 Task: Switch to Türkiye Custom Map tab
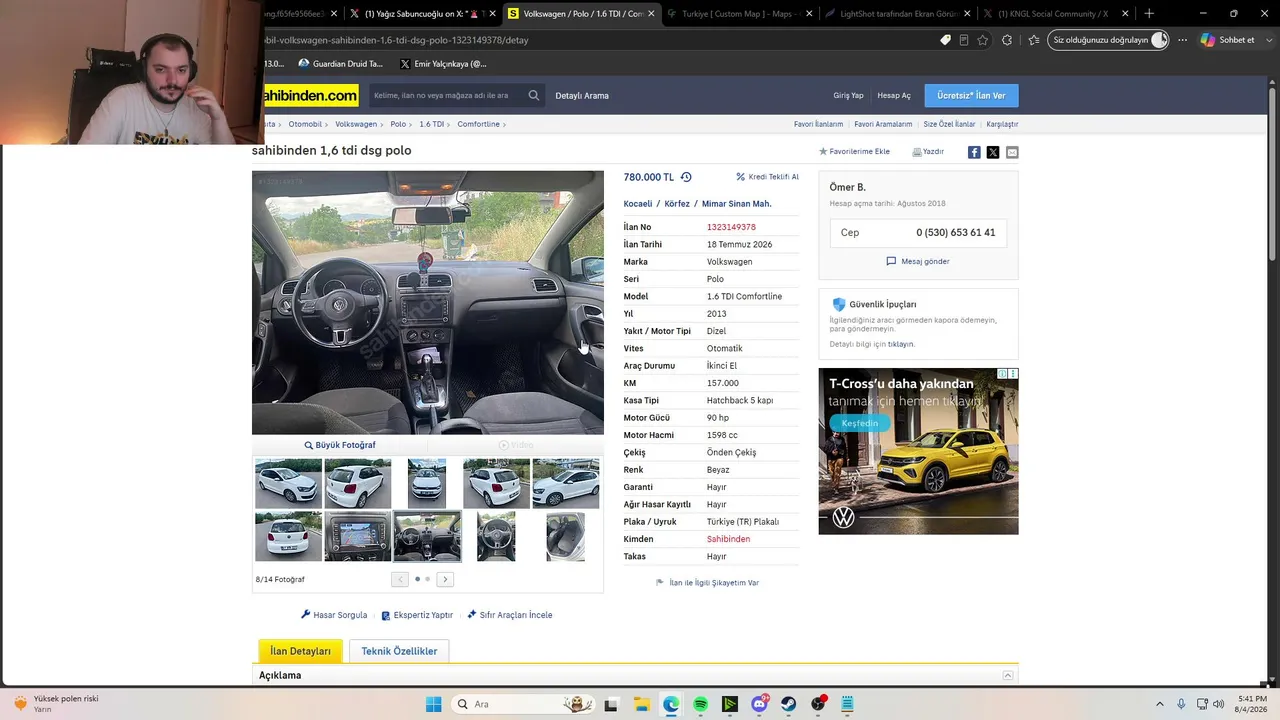tap(738, 14)
